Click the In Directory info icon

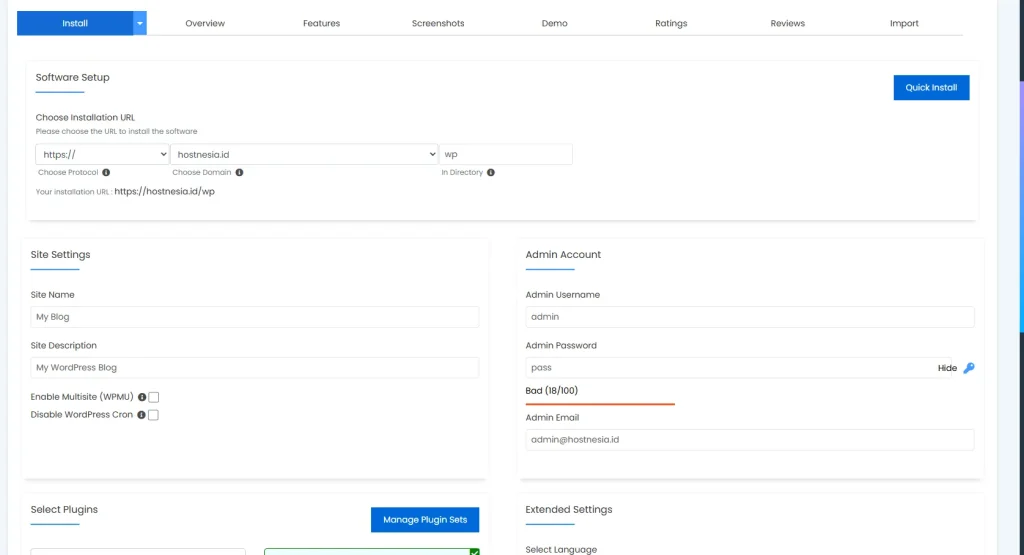pos(490,172)
